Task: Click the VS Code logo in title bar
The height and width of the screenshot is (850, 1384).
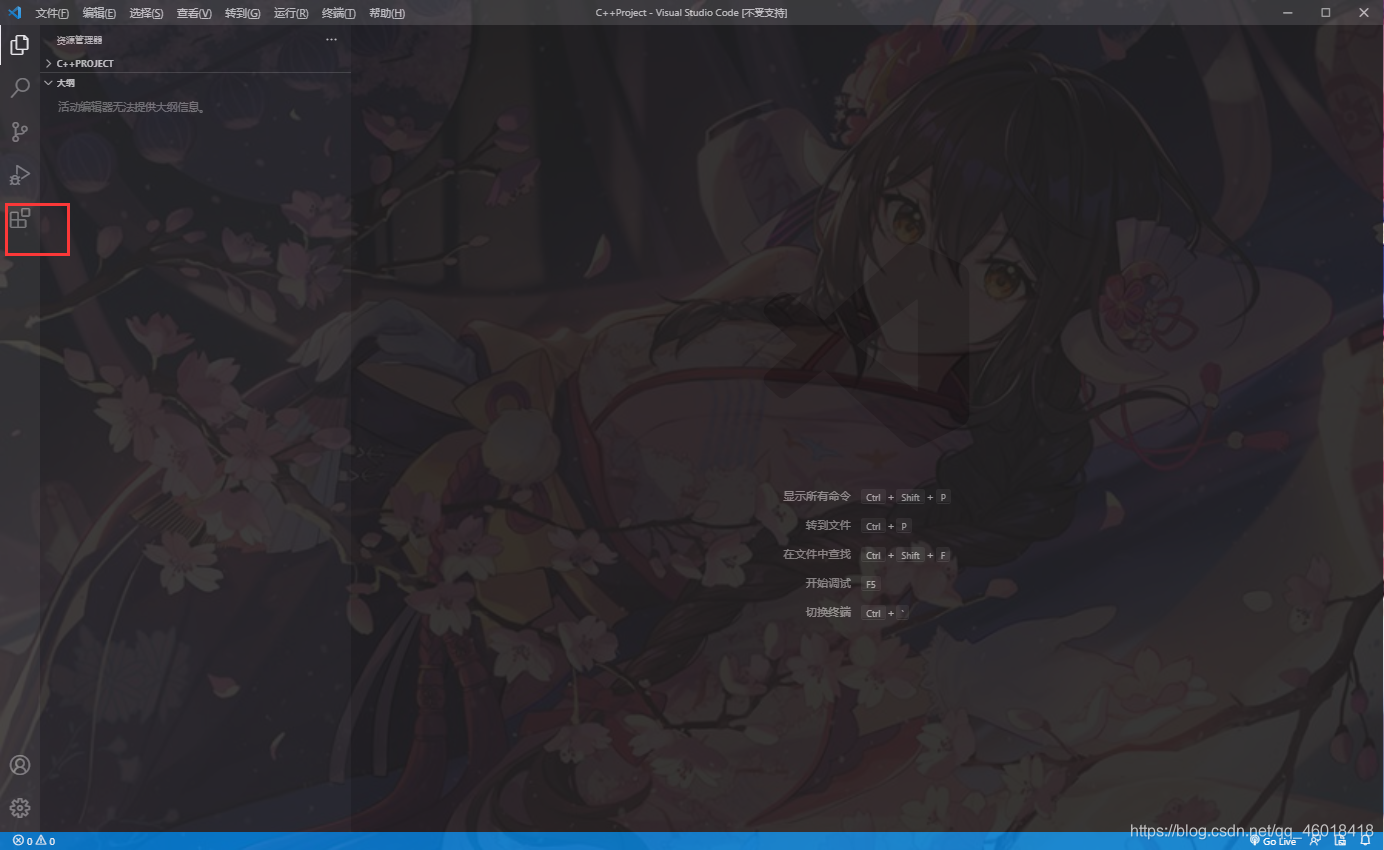Action: click(x=14, y=13)
